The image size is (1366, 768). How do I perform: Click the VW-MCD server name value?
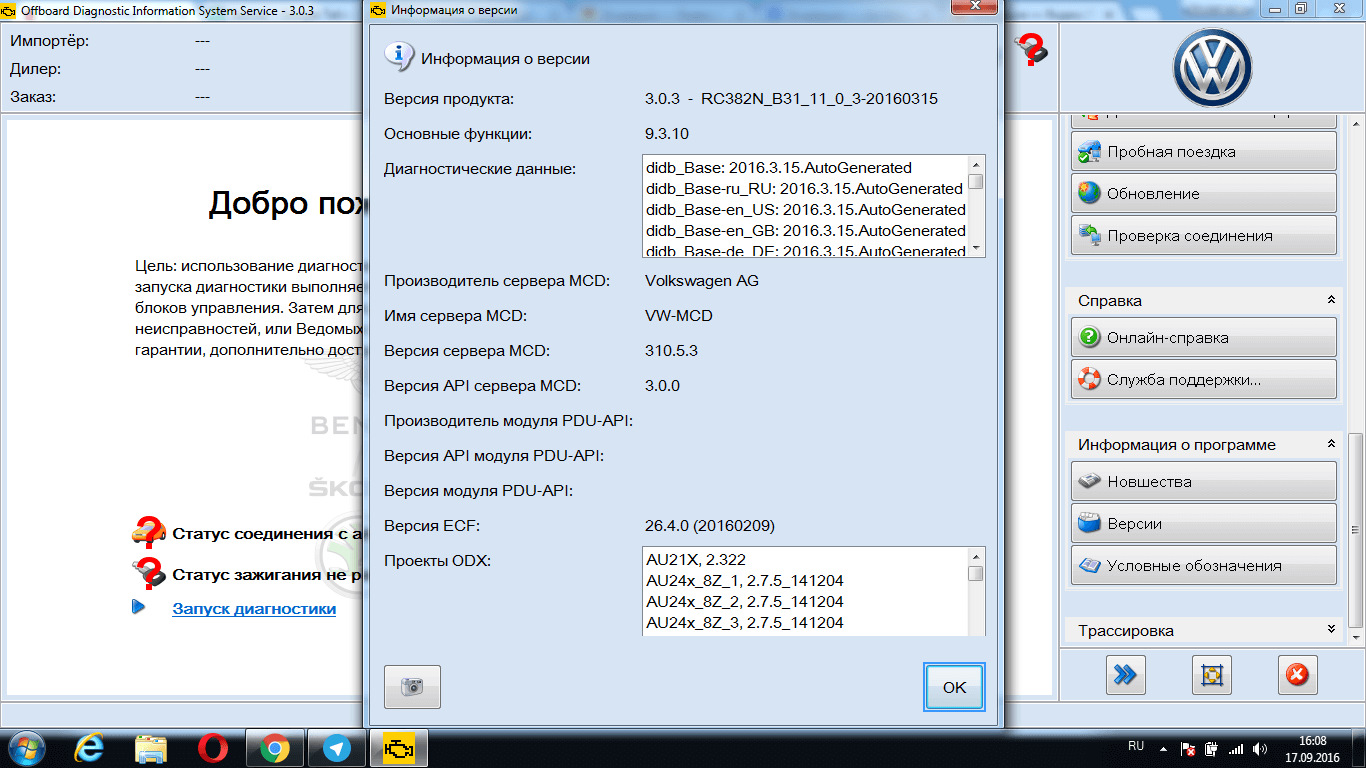tap(679, 315)
